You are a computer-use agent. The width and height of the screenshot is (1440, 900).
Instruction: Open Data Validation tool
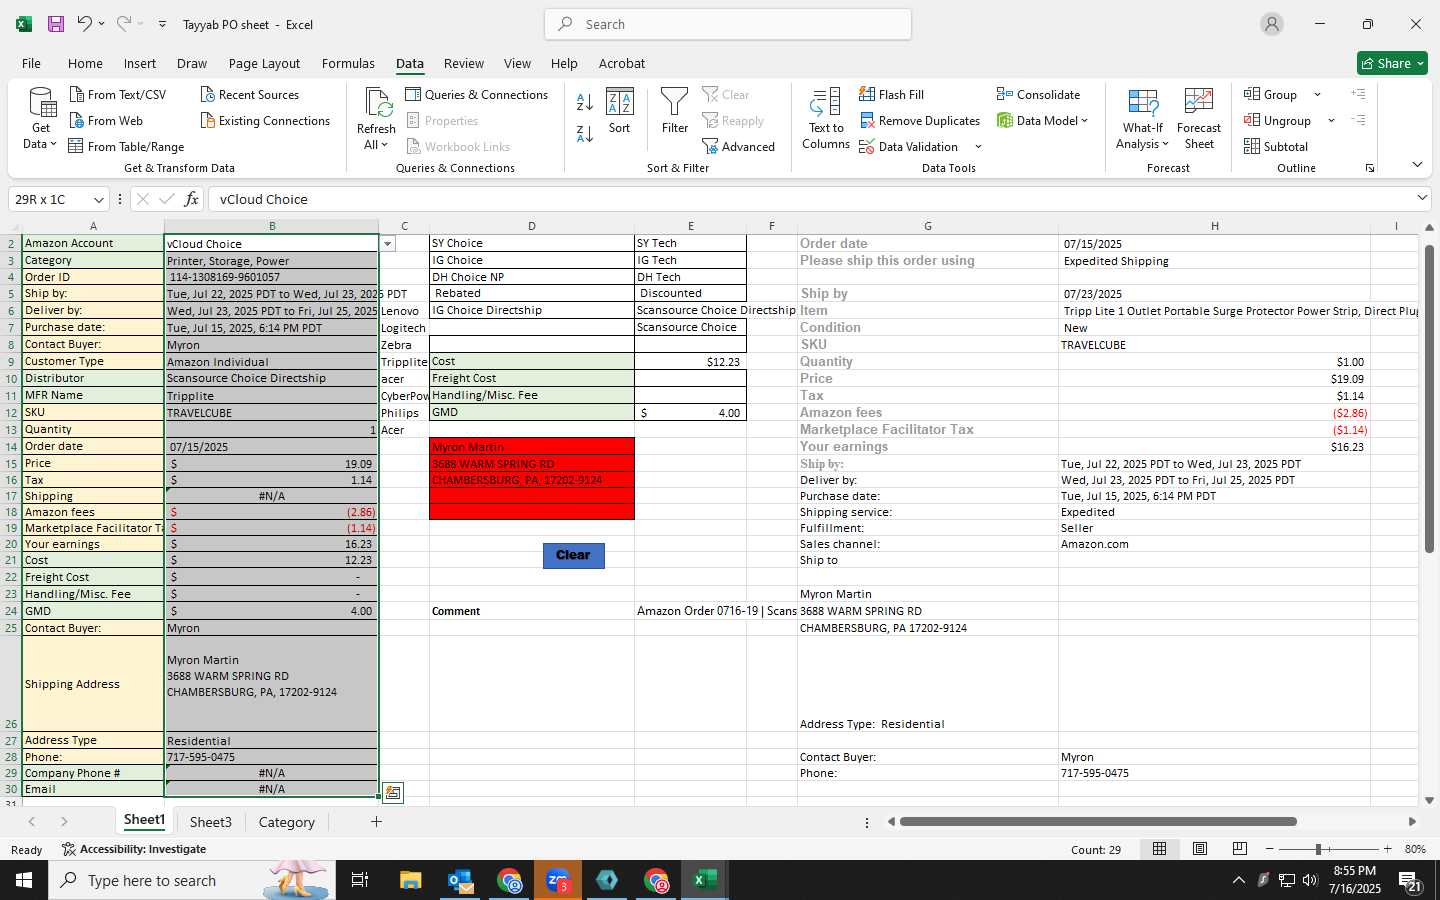(908, 146)
